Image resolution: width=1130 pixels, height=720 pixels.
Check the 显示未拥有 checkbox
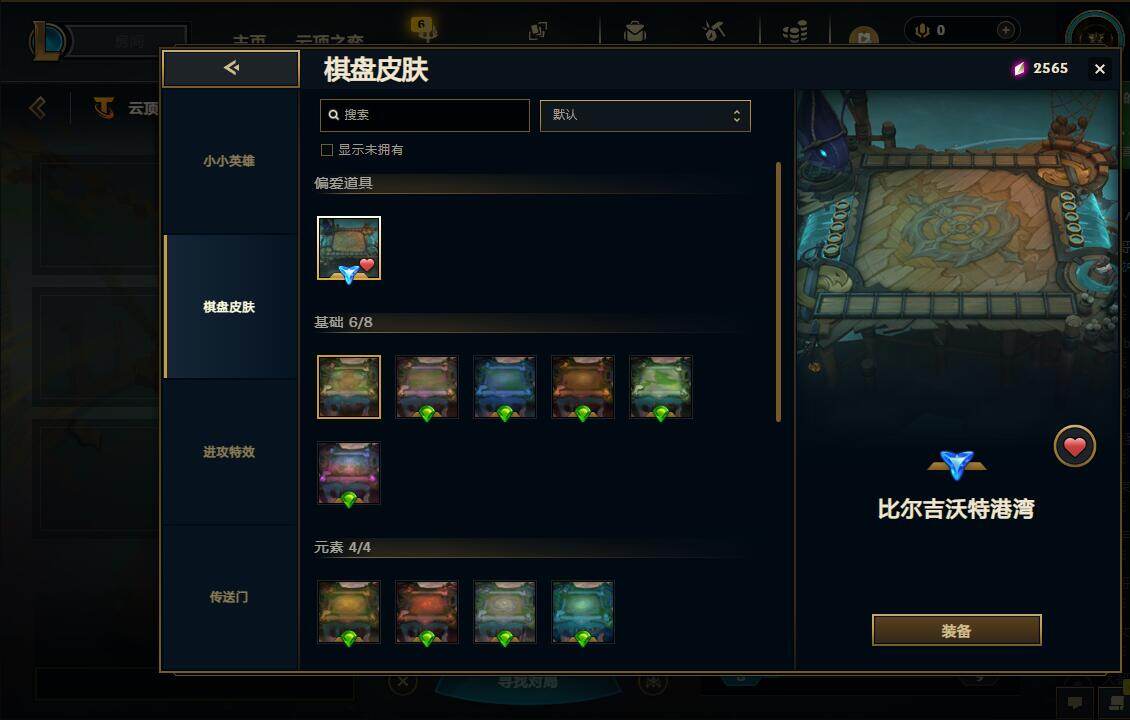[326, 150]
